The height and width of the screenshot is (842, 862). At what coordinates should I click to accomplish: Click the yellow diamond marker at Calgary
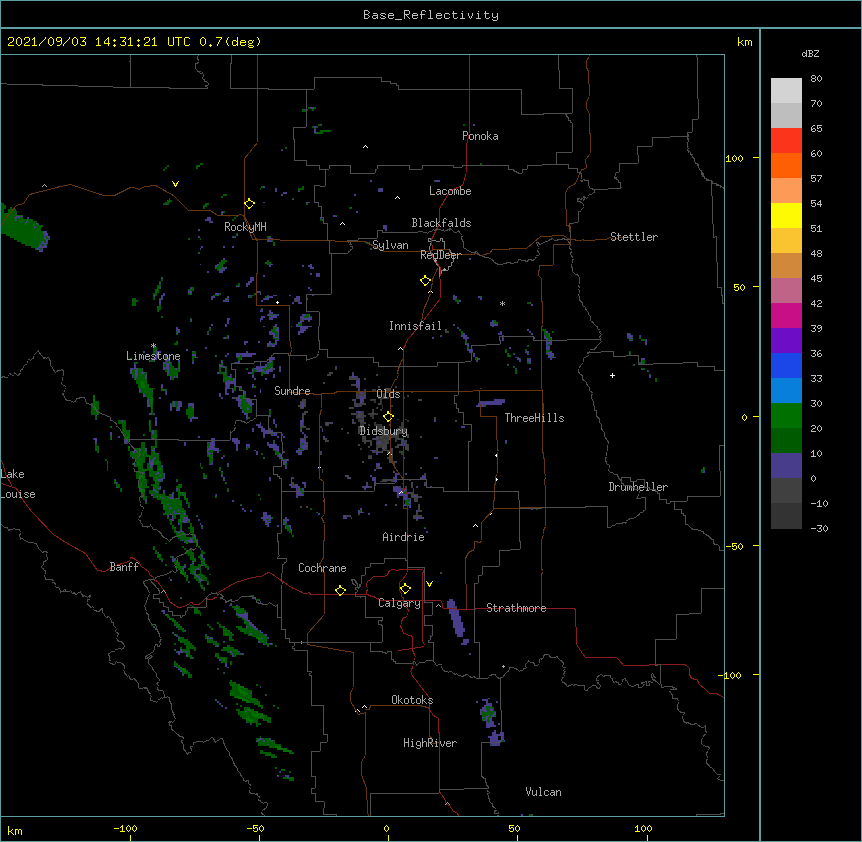[x=405, y=589]
